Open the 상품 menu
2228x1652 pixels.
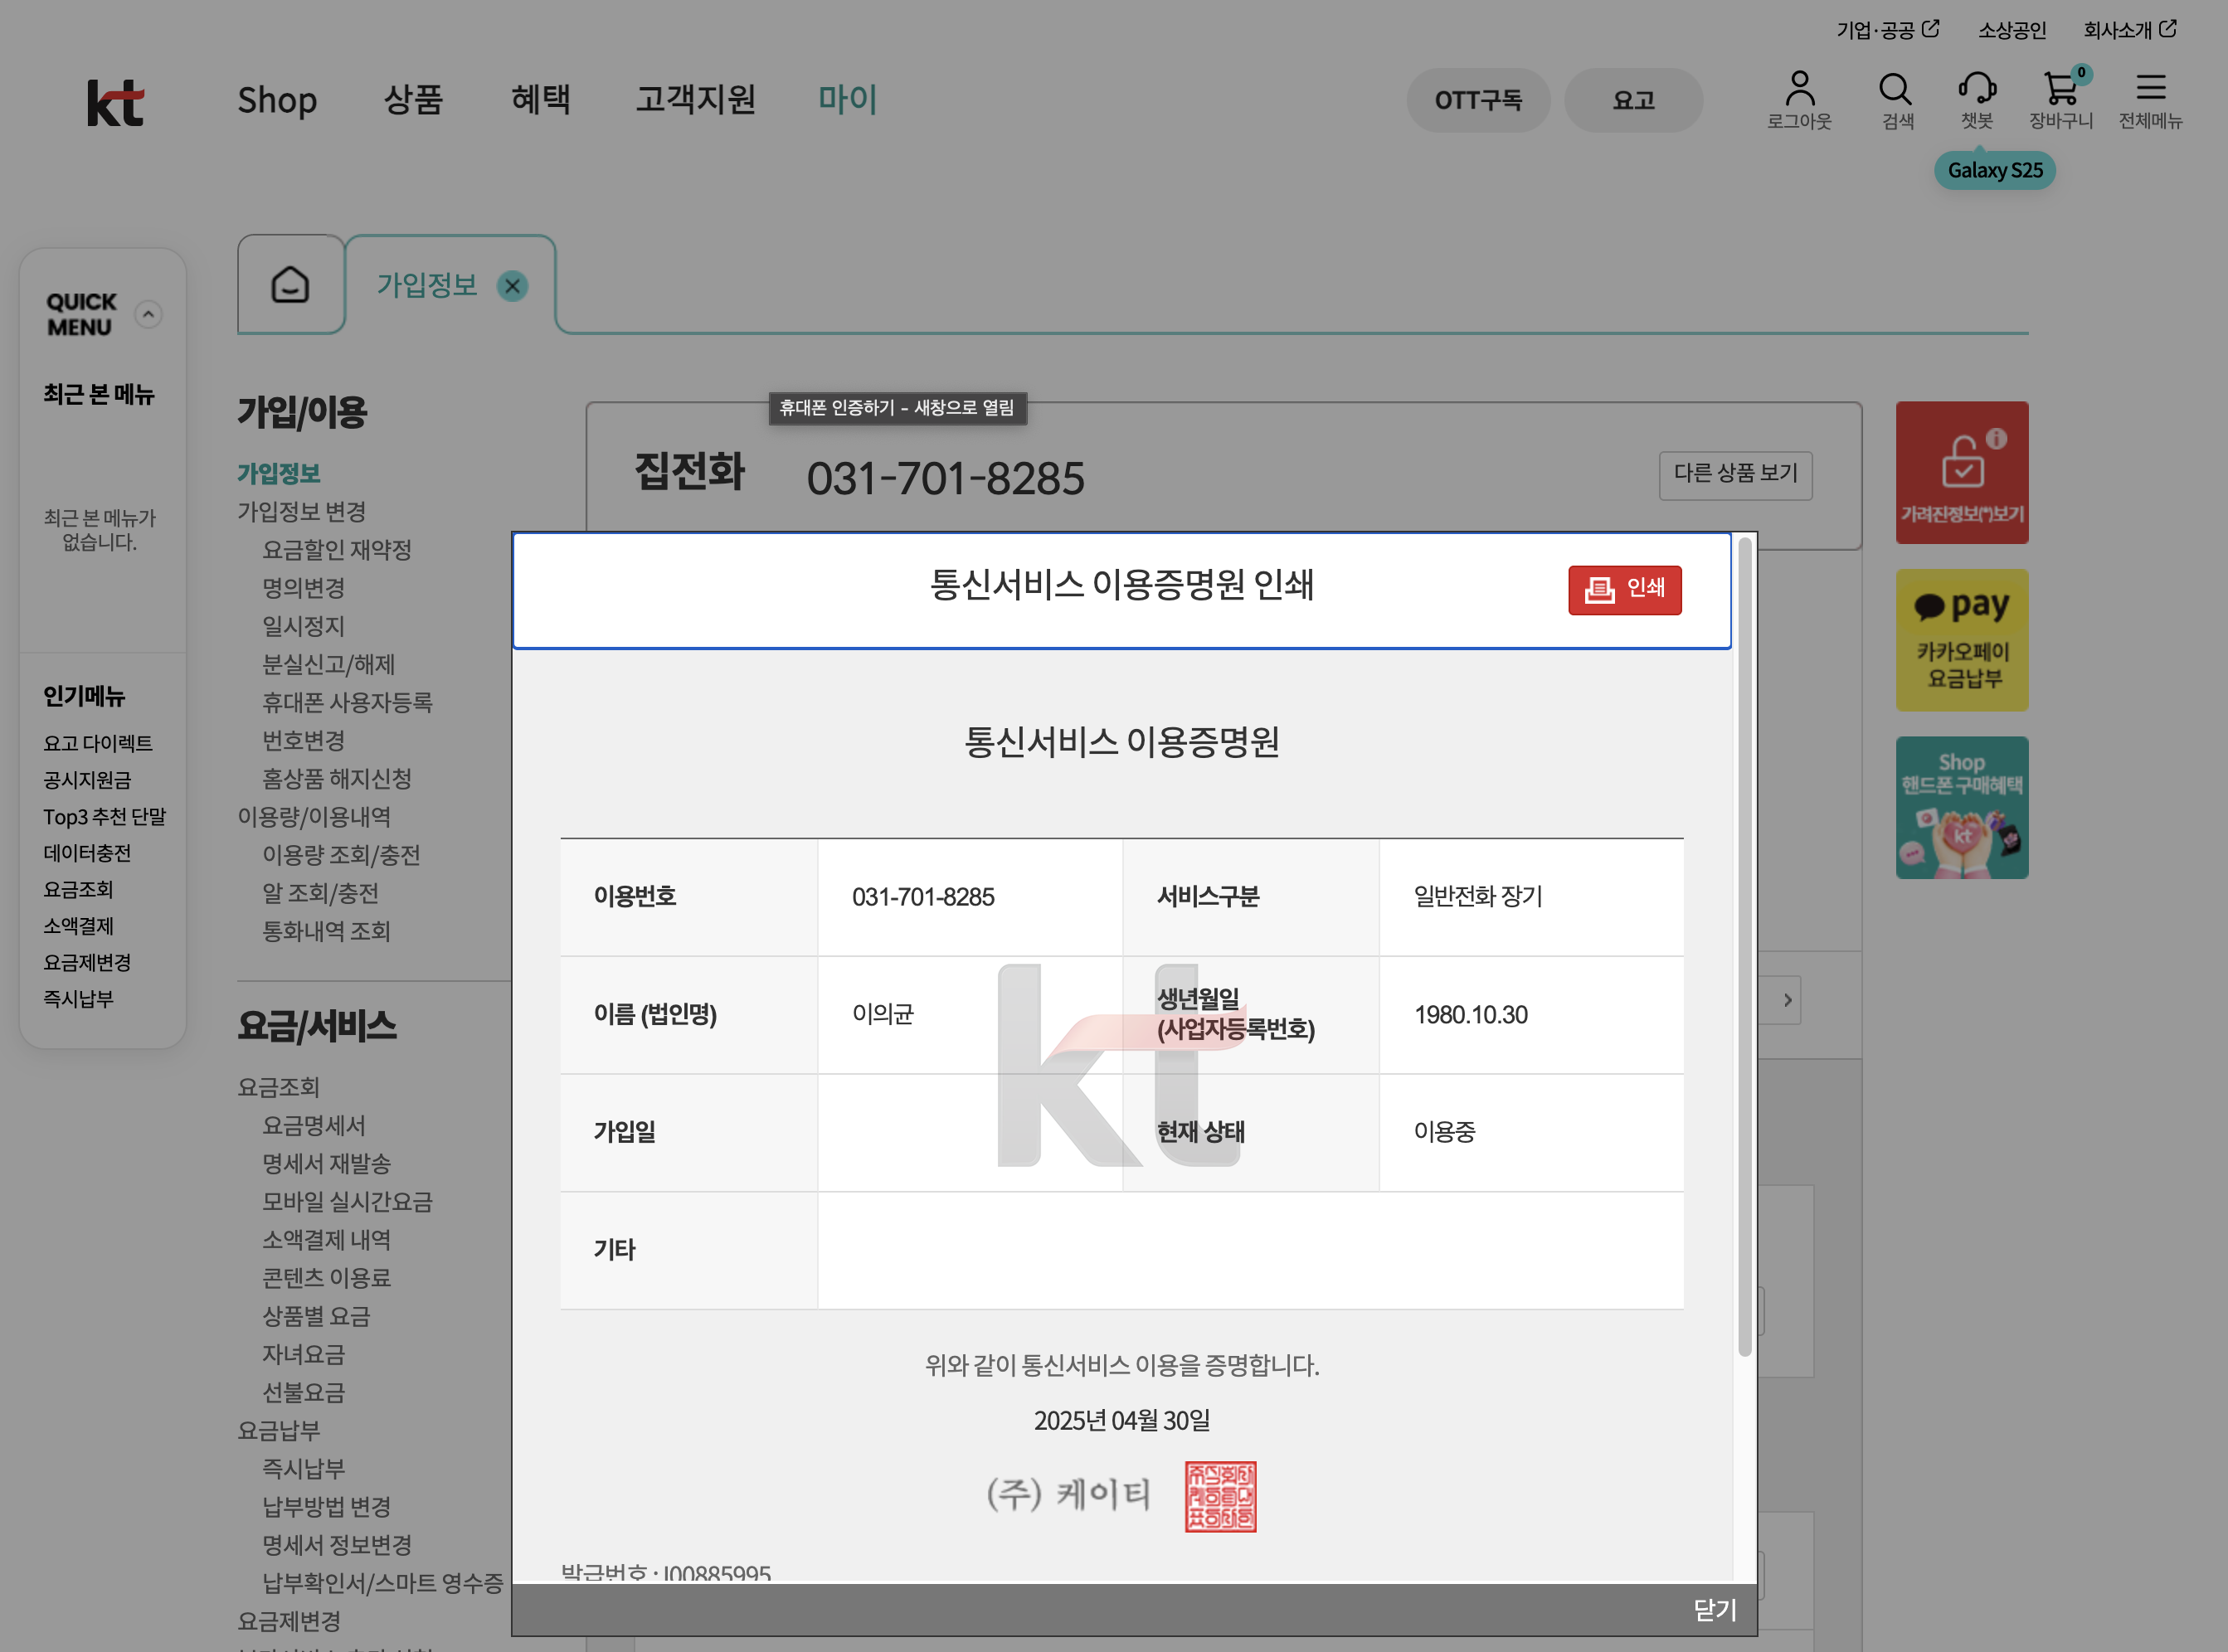(x=413, y=100)
